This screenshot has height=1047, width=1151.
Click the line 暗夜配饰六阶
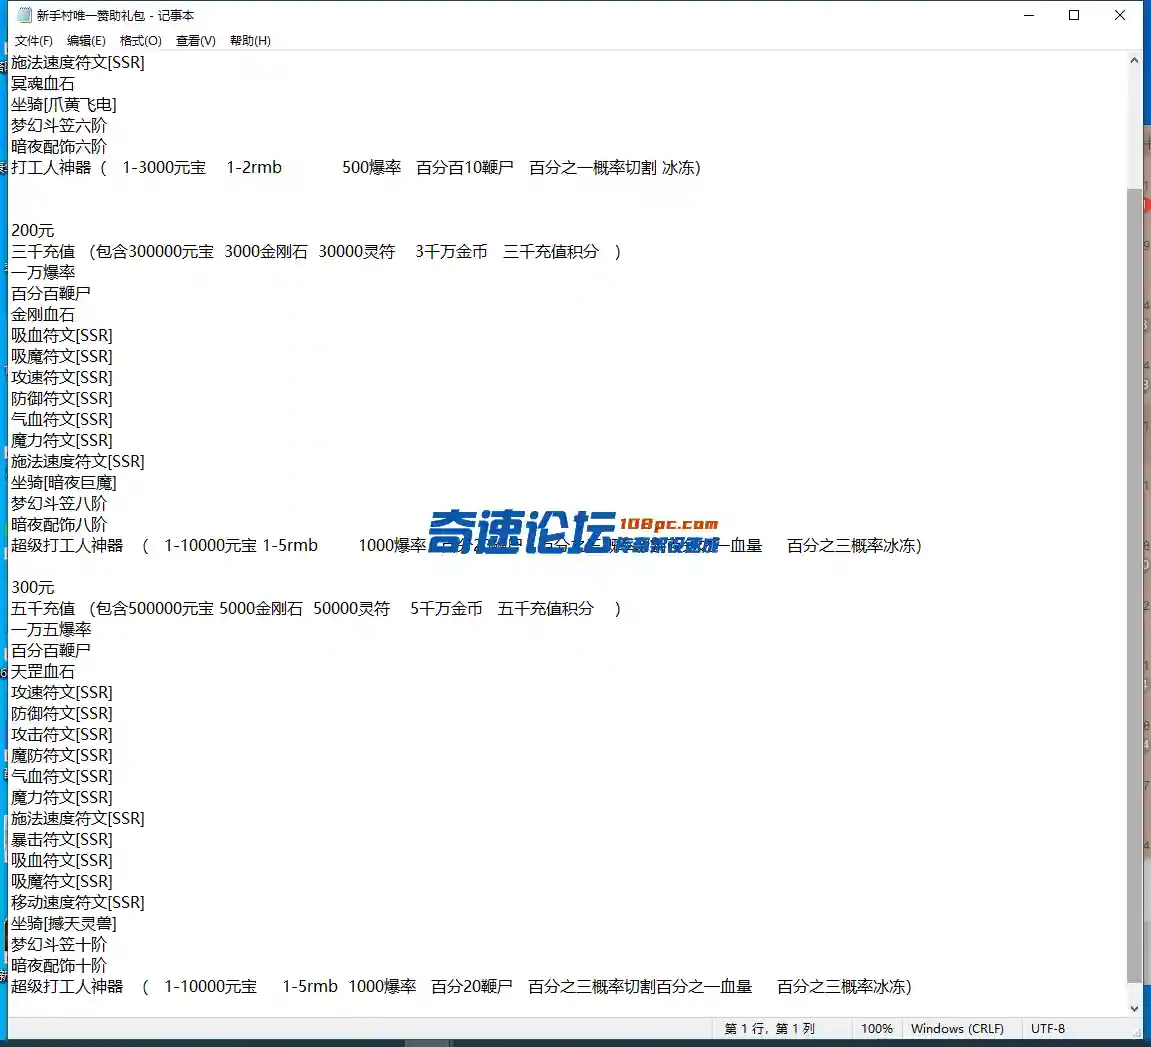(59, 147)
